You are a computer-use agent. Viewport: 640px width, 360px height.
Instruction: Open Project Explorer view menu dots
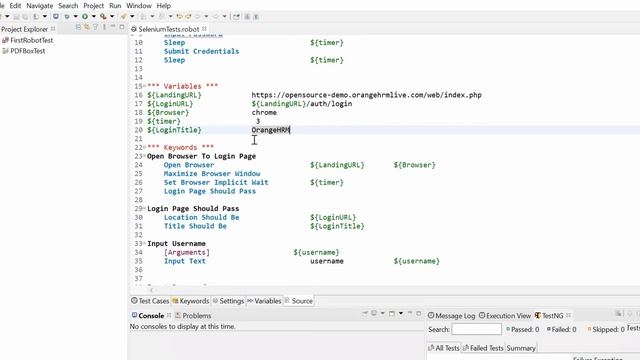pos(104,27)
